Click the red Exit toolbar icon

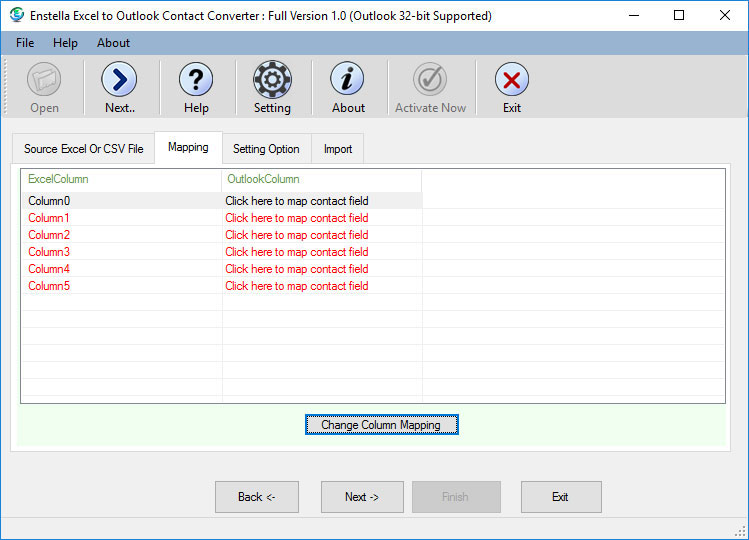tap(512, 80)
